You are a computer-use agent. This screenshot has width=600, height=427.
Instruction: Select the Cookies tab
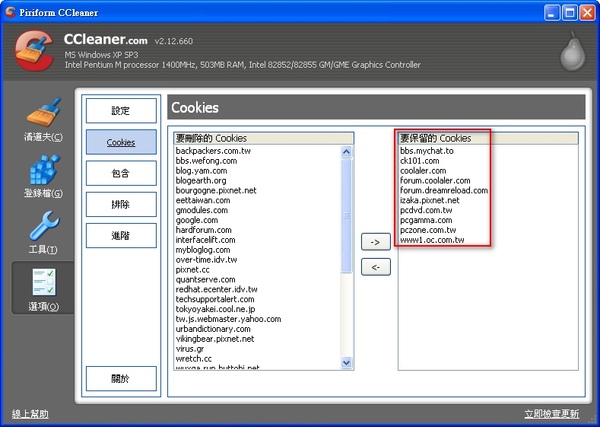click(x=121, y=142)
